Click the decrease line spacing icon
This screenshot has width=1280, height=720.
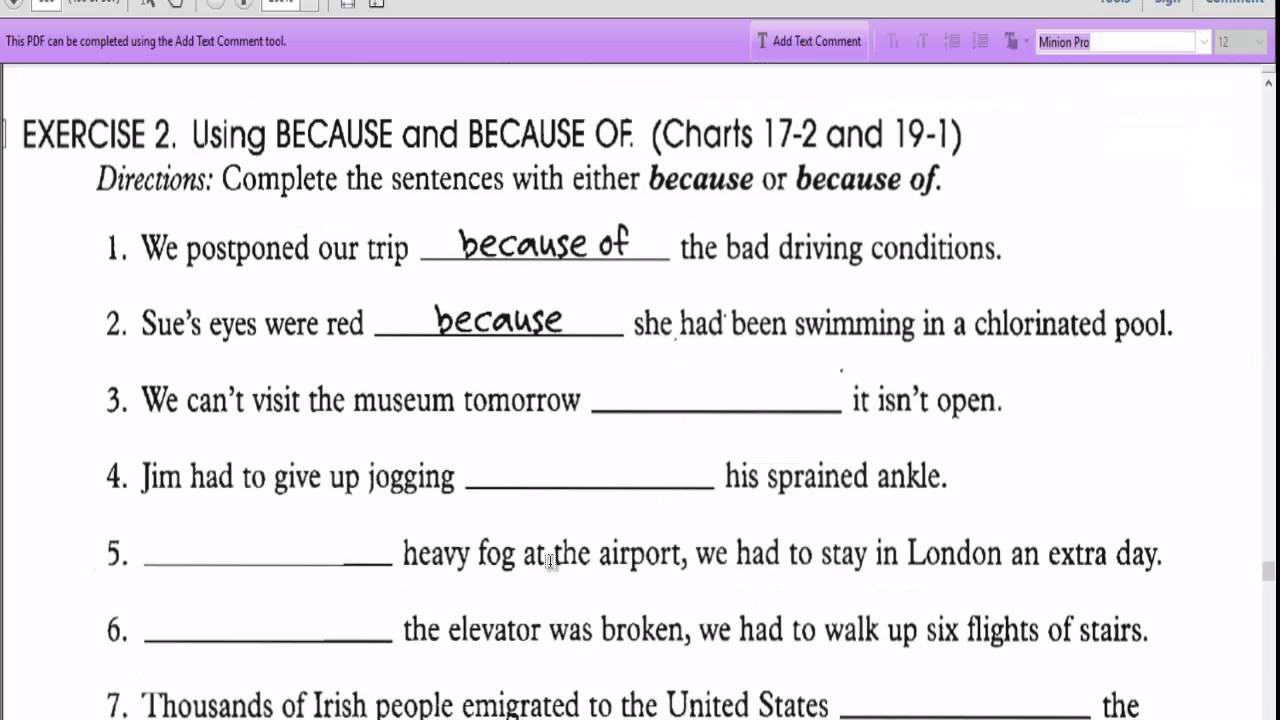coord(952,41)
